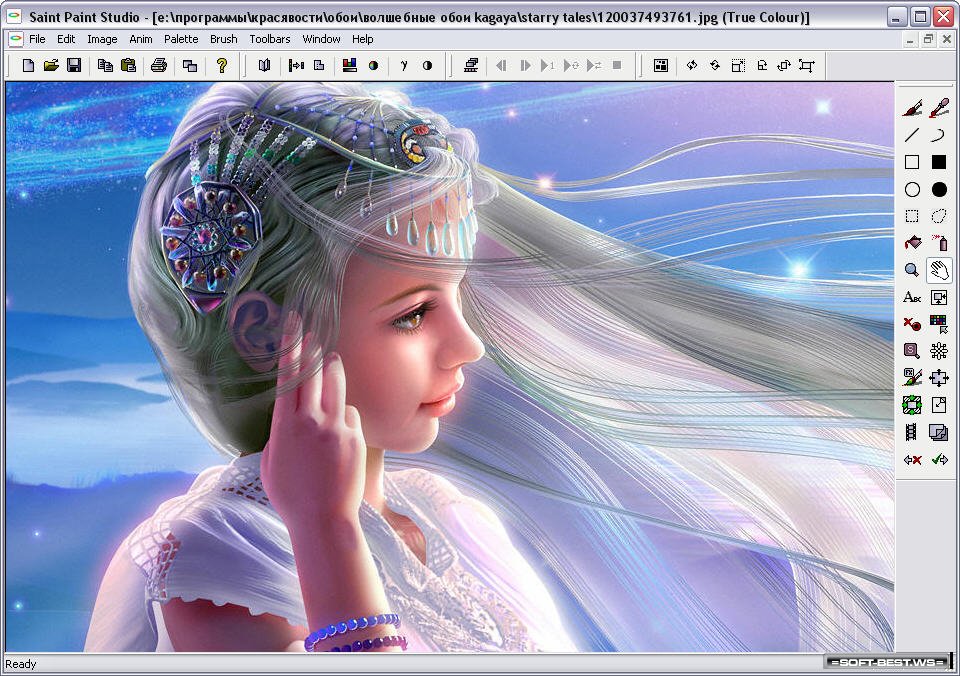This screenshot has height=676, width=960.
Task: Select the paintbrush tool
Action: 912,108
